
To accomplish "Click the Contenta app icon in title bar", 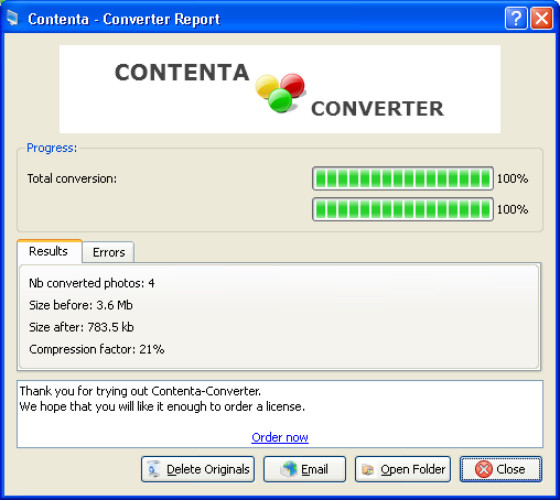I will [12, 18].
